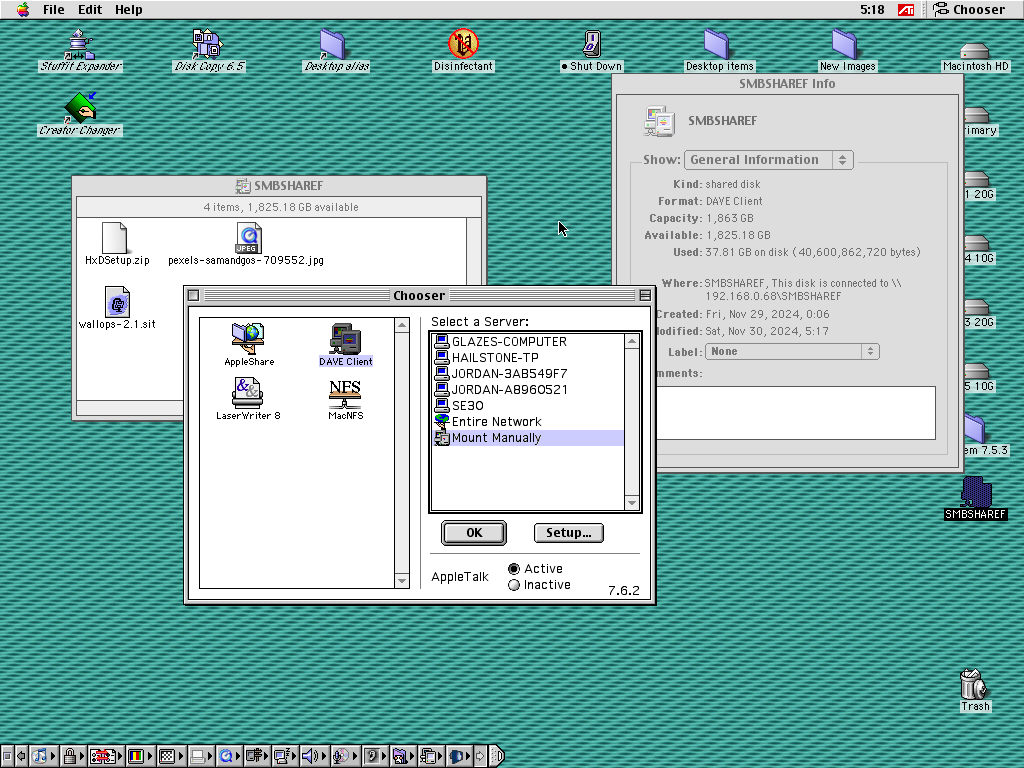The height and width of the screenshot is (768, 1024).
Task: Click the SMBSHAREF mounted volume desktop icon
Action: click(x=975, y=498)
